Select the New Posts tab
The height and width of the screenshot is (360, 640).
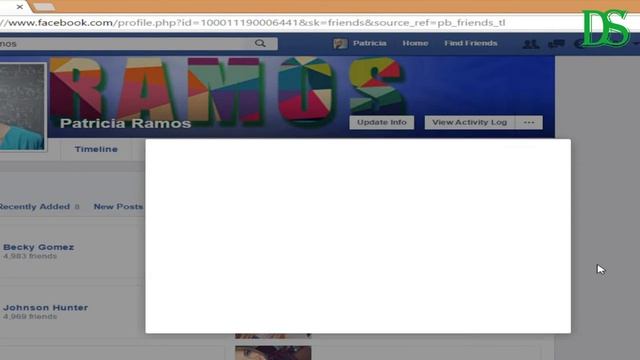[x=118, y=207]
